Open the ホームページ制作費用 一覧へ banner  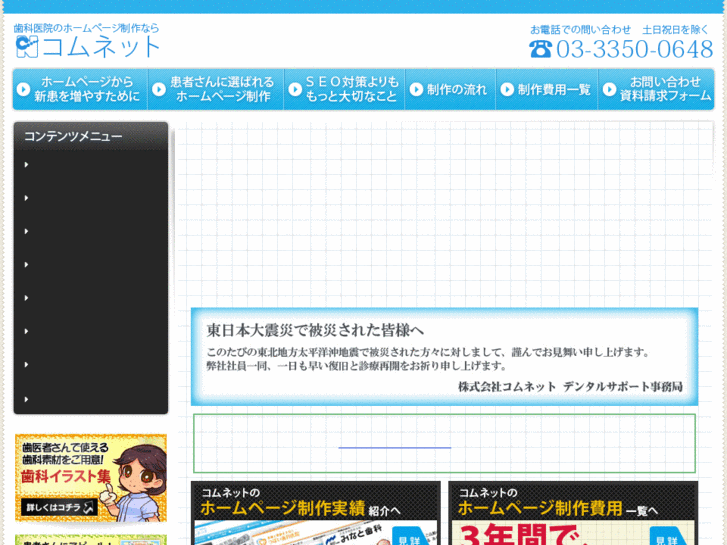pyautogui.click(x=572, y=512)
